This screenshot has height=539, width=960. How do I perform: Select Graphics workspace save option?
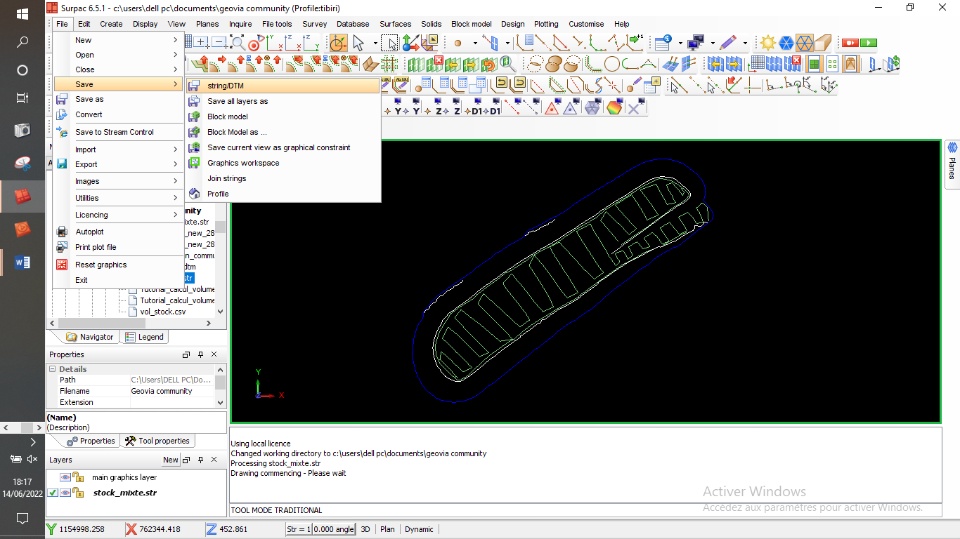(x=283, y=163)
